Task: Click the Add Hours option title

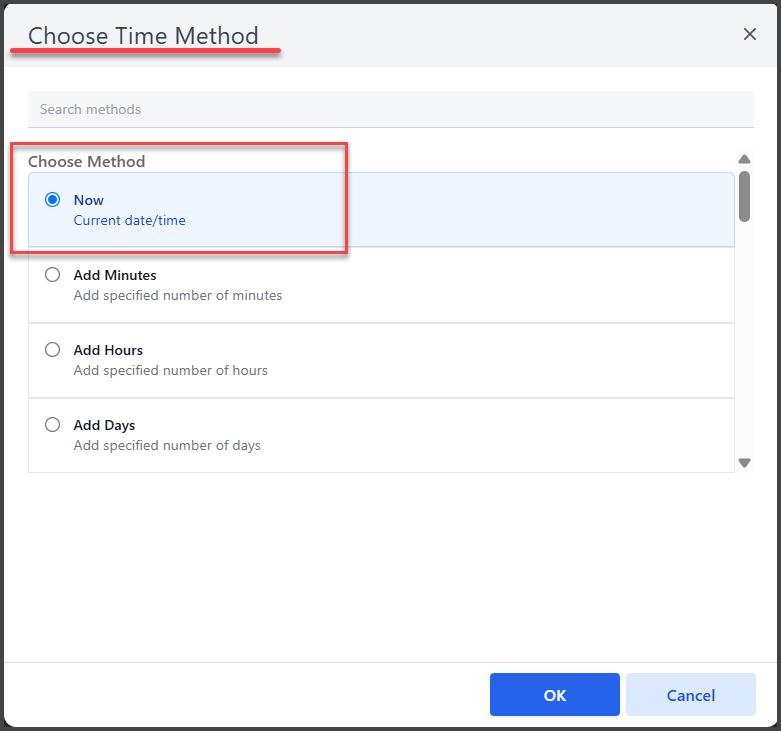Action: click(x=108, y=350)
